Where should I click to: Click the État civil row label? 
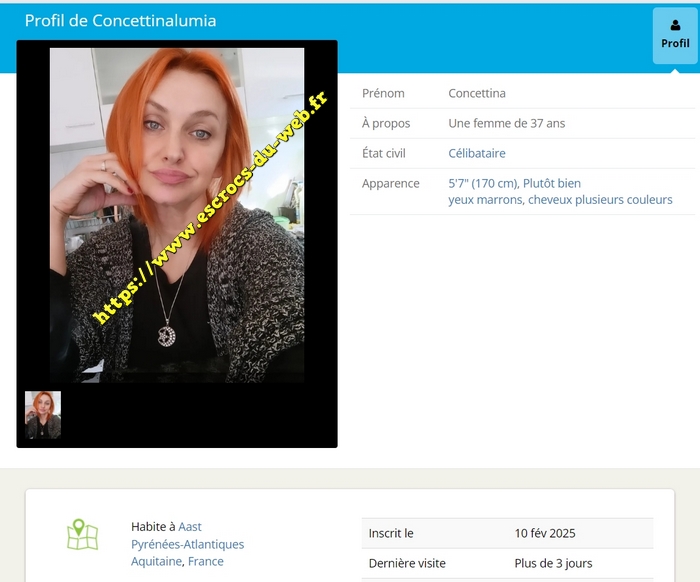(386, 153)
